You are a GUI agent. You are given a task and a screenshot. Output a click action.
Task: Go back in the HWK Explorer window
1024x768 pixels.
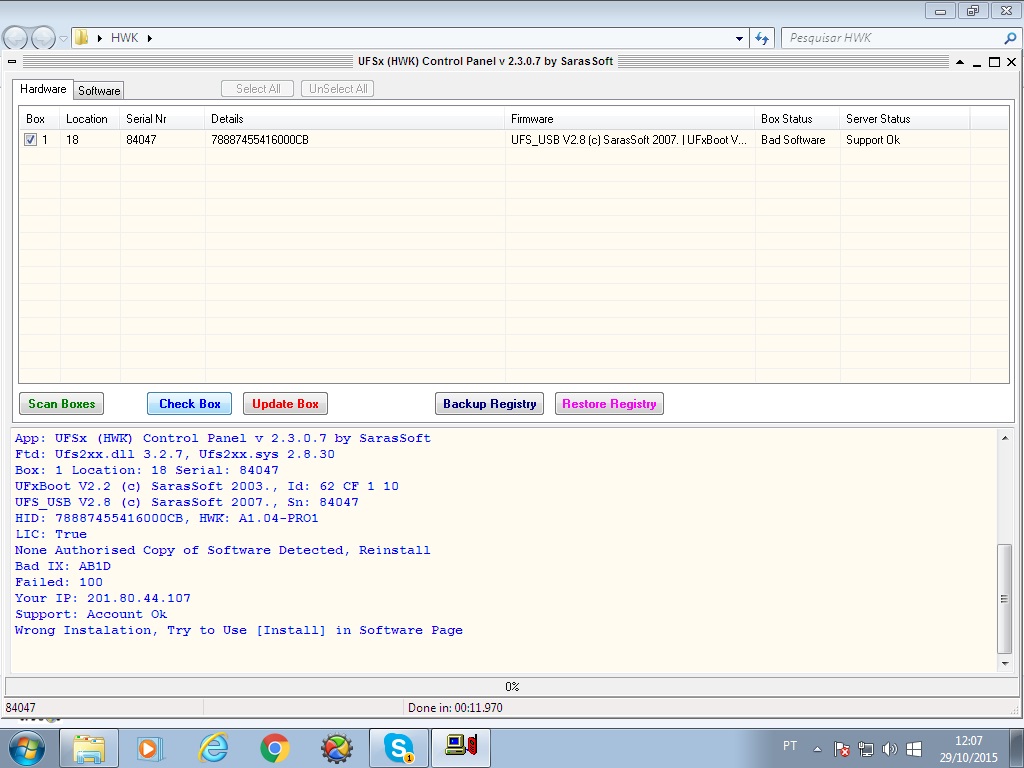[x=16, y=39]
